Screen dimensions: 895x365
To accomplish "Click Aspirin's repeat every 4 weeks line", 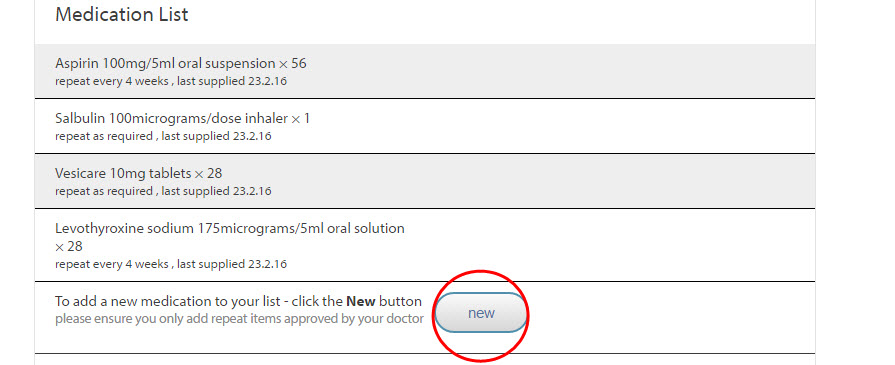I will click(x=111, y=81).
